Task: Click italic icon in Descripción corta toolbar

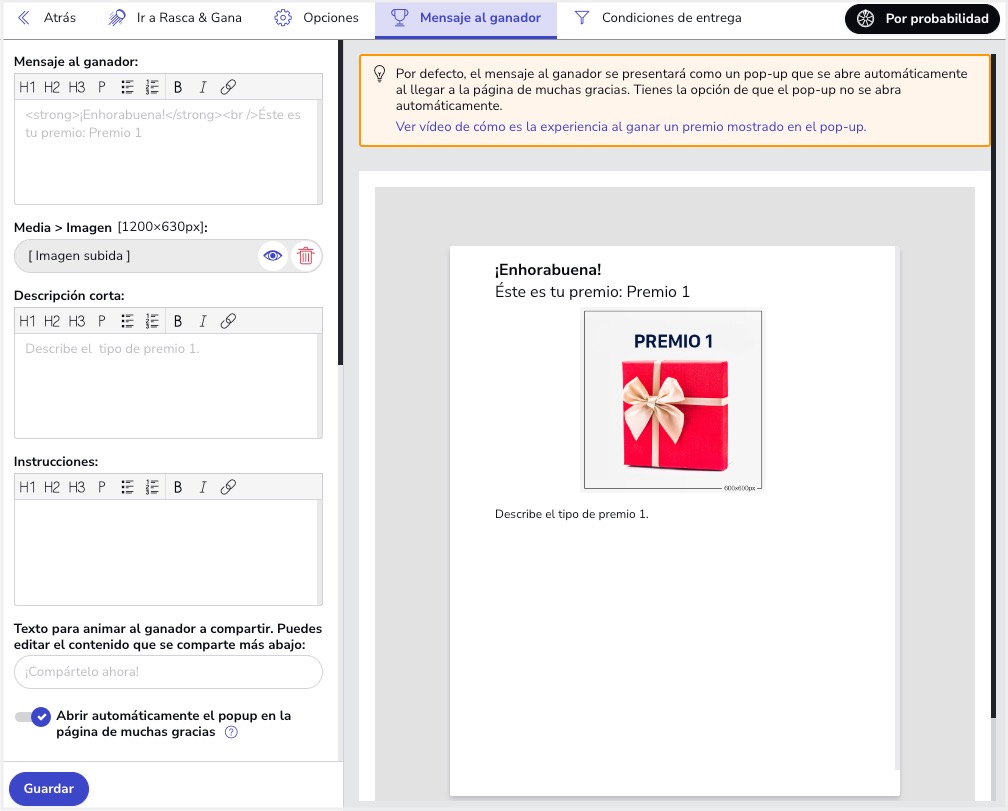Action: 203,321
